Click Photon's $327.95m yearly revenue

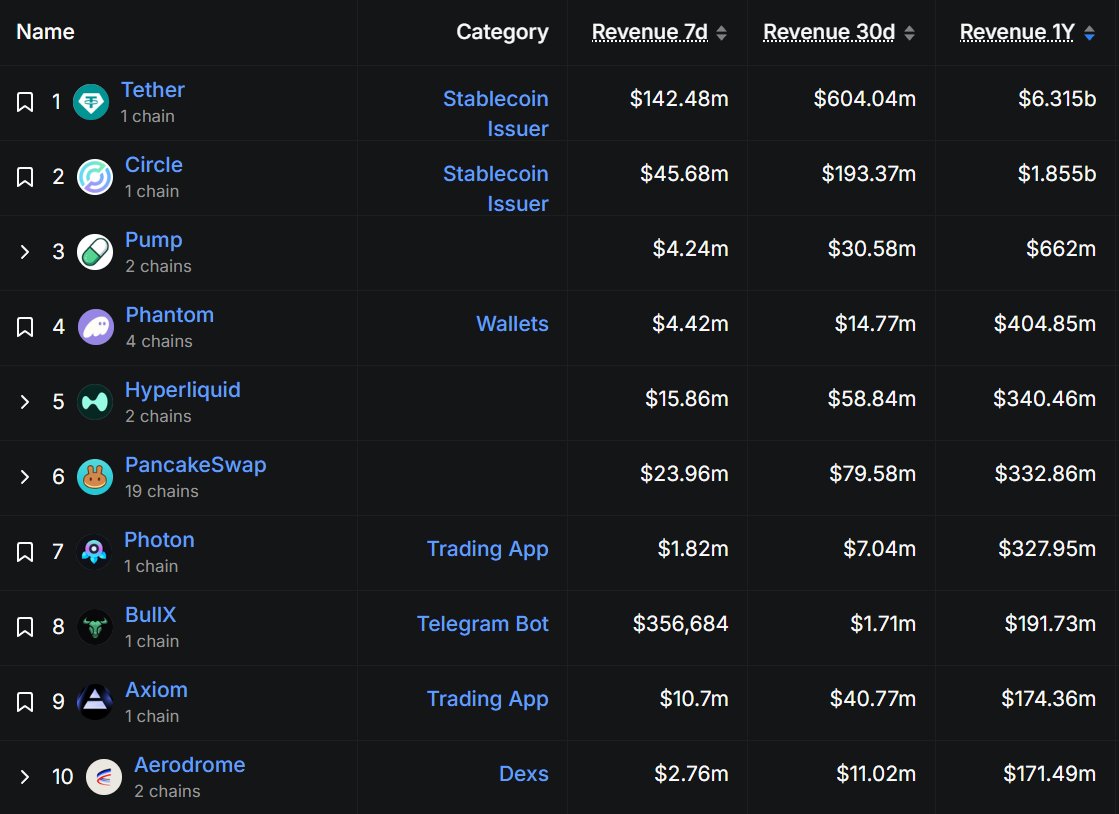pyautogui.click(x=1047, y=549)
